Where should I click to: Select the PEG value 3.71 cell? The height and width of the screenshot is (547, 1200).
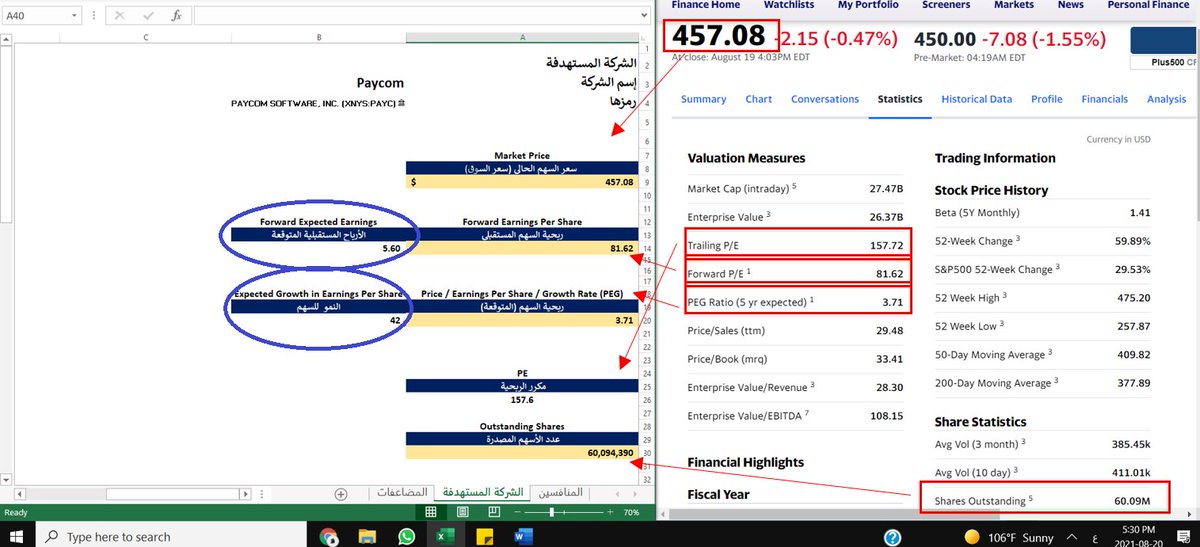pos(522,320)
